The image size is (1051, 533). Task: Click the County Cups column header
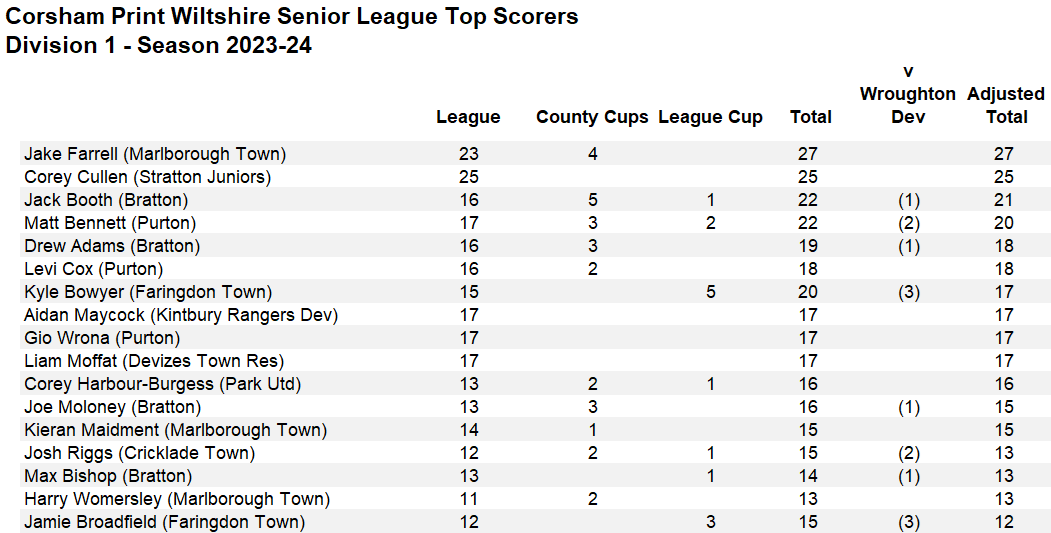[592, 117]
